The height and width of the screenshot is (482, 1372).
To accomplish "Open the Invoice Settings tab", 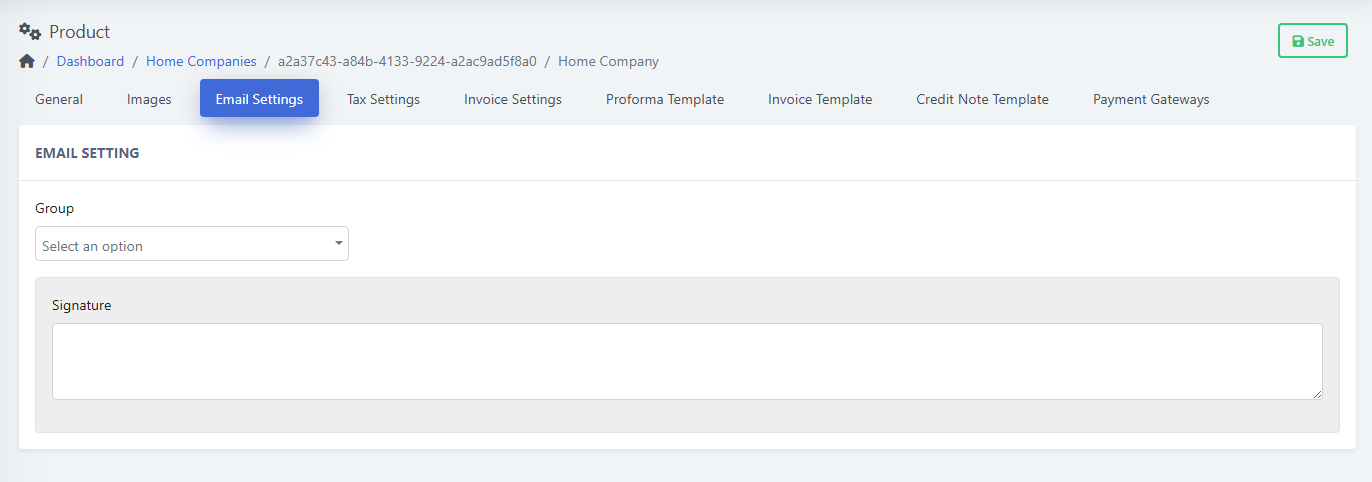I will click(x=513, y=99).
